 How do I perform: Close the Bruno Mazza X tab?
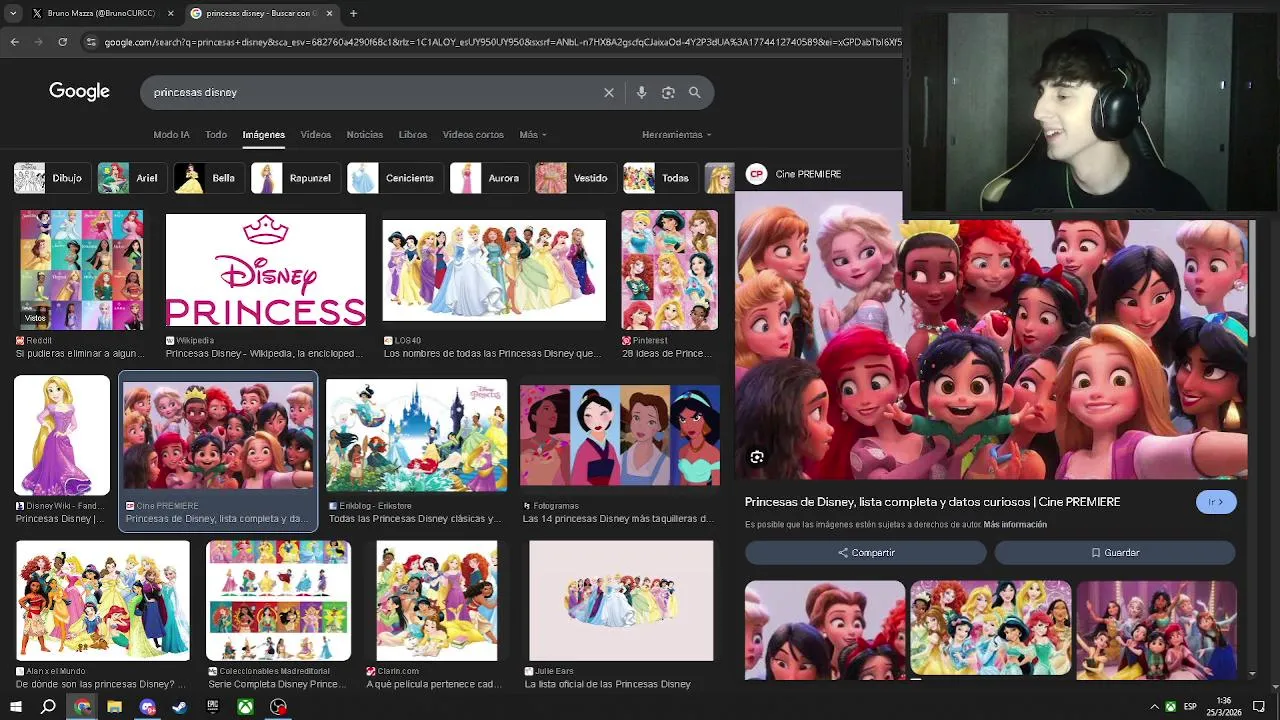tap(170, 13)
